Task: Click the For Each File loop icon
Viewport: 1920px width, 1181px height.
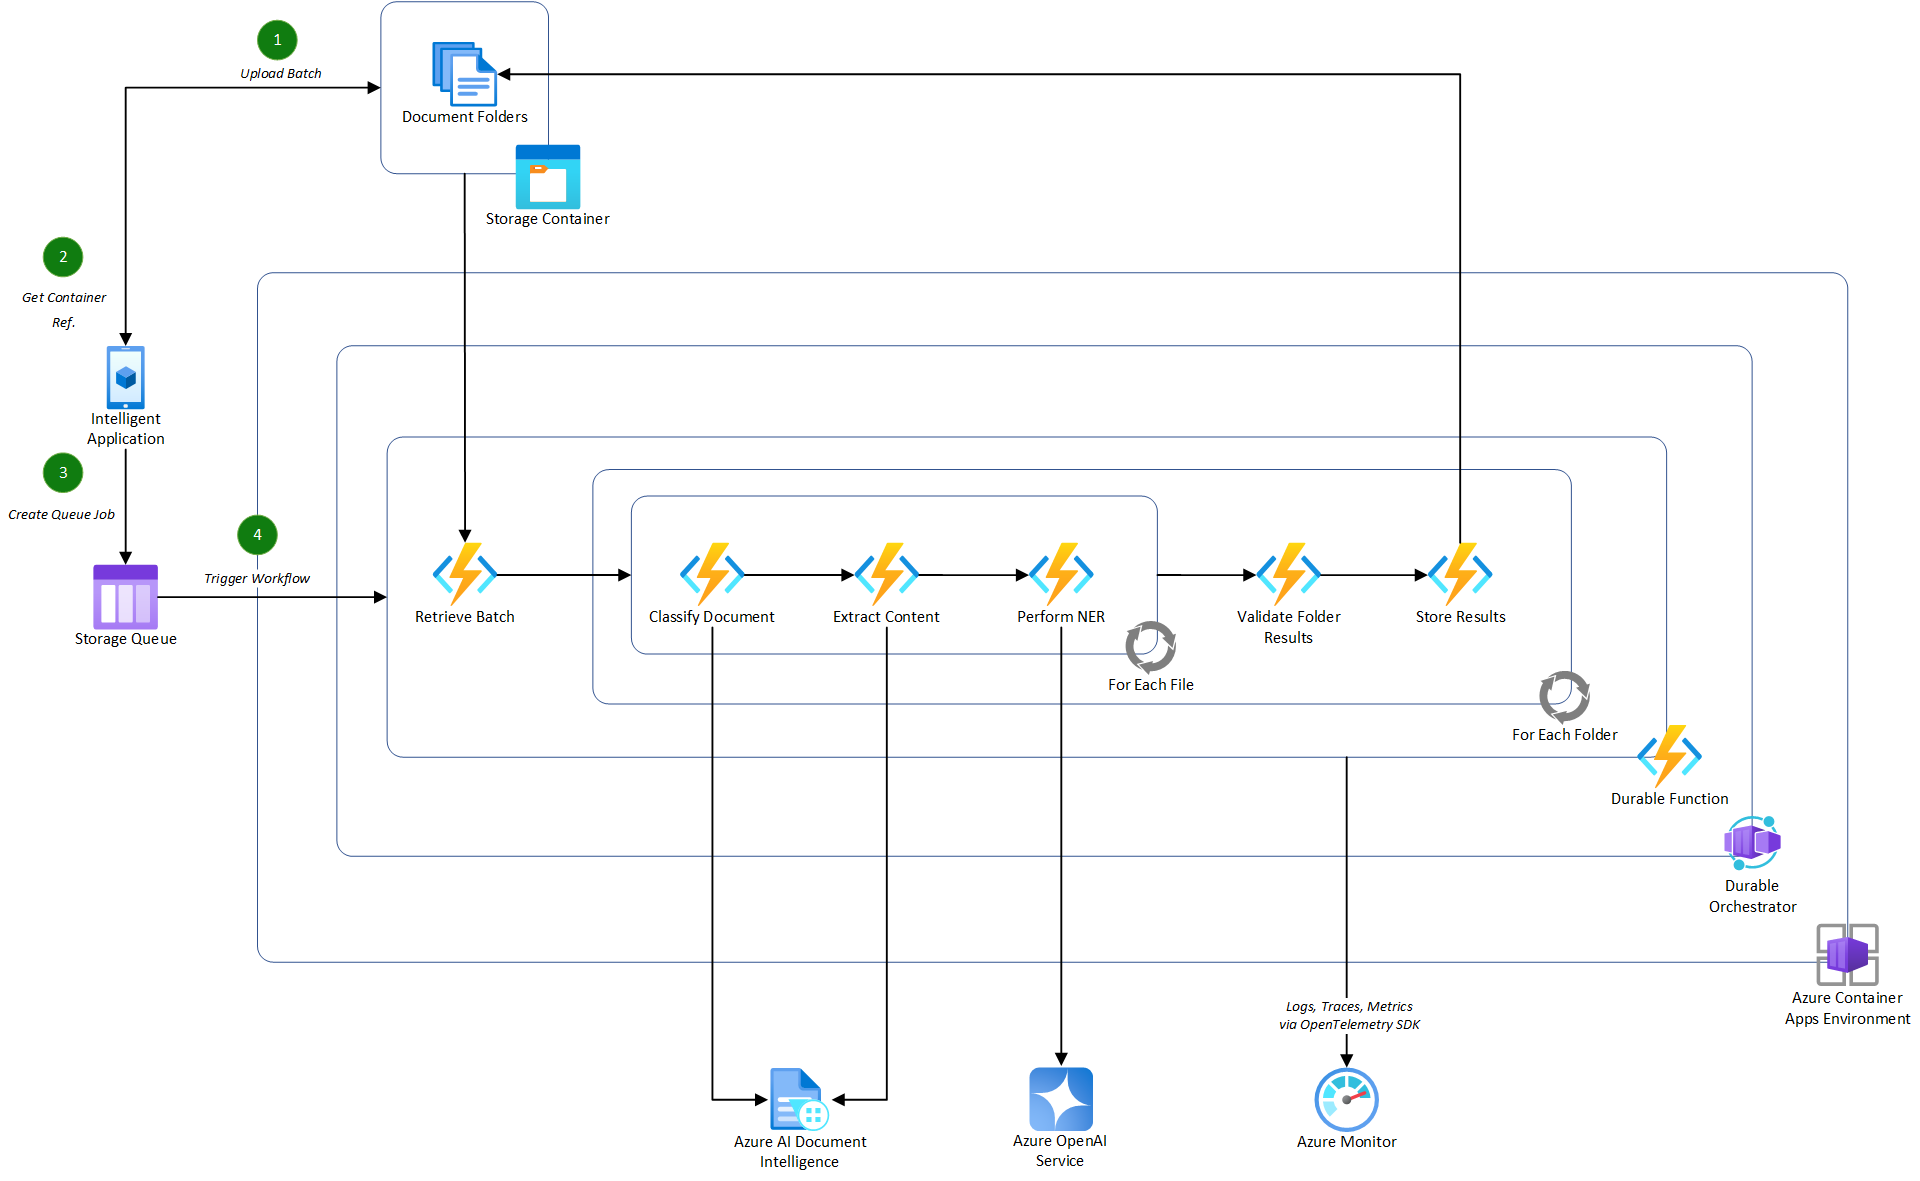Action: (x=1150, y=647)
